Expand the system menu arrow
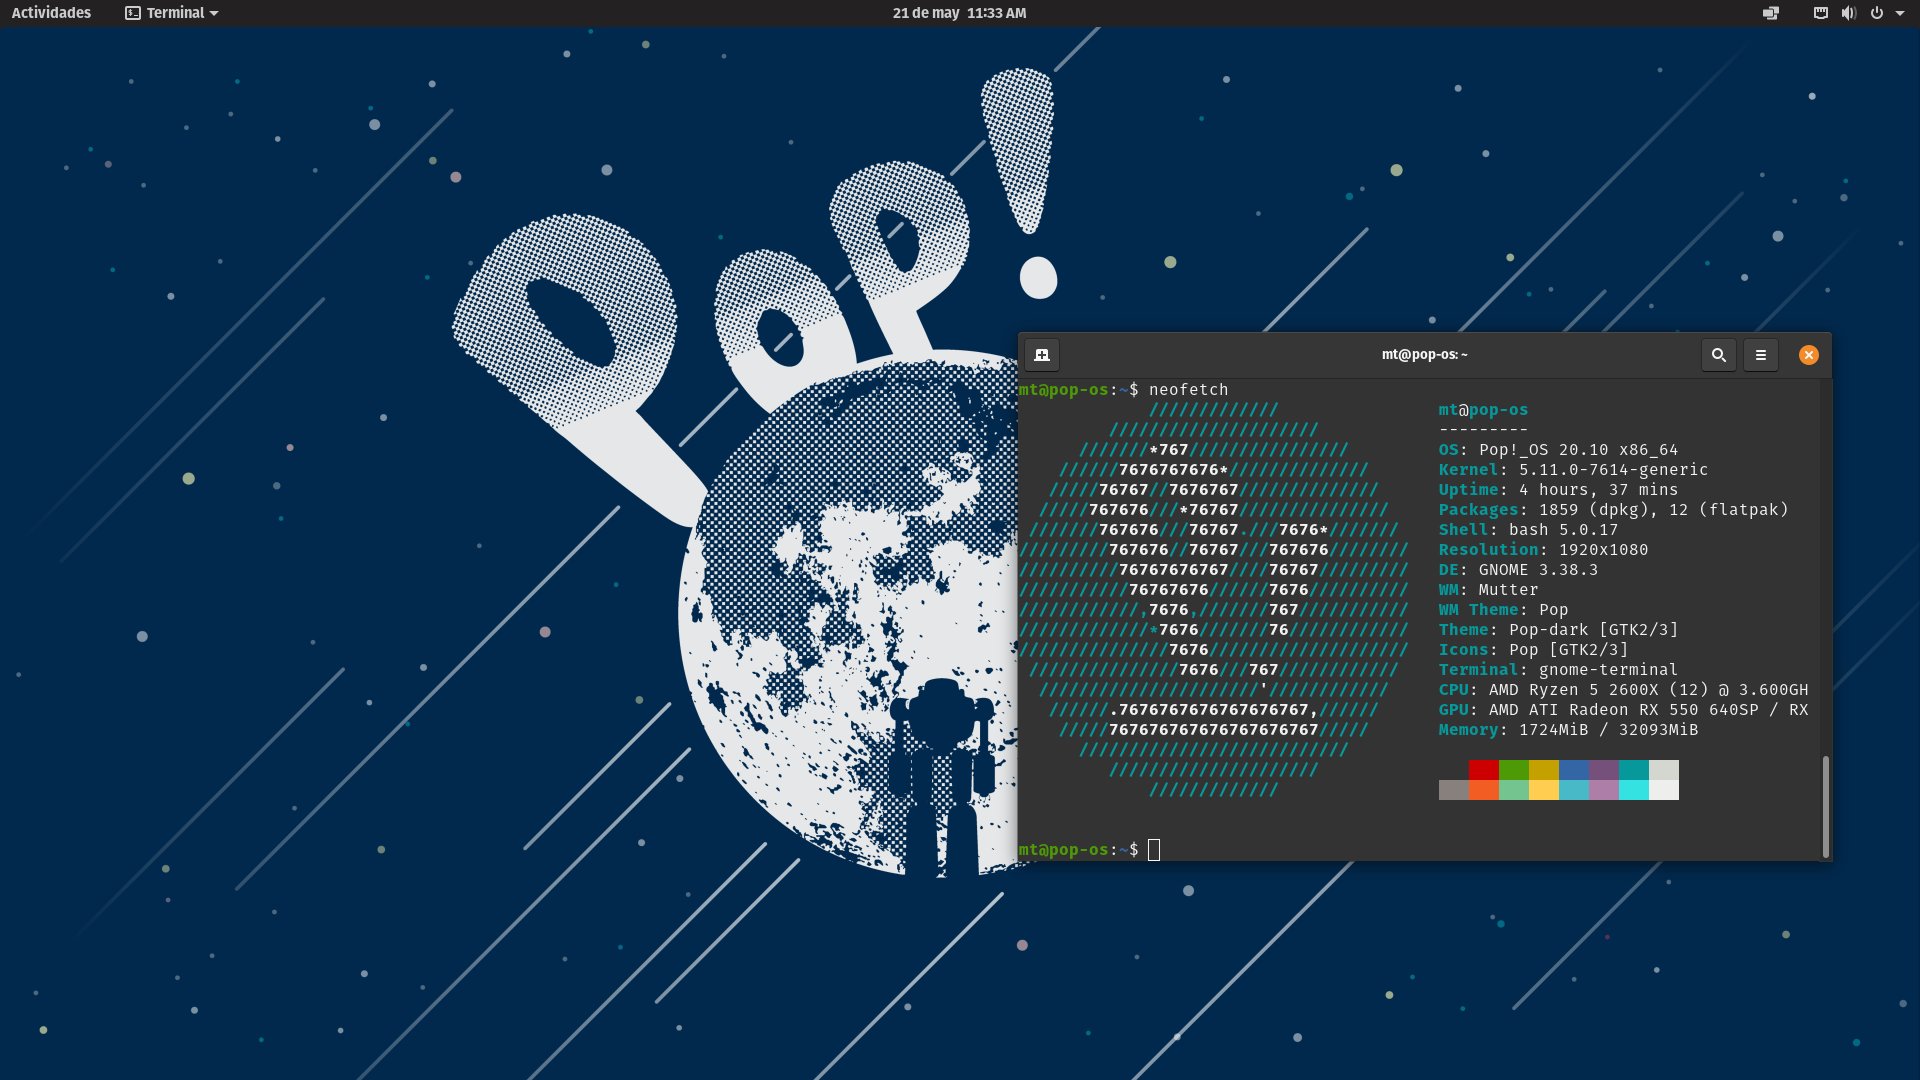Image resolution: width=1920 pixels, height=1080 pixels. (x=1899, y=13)
